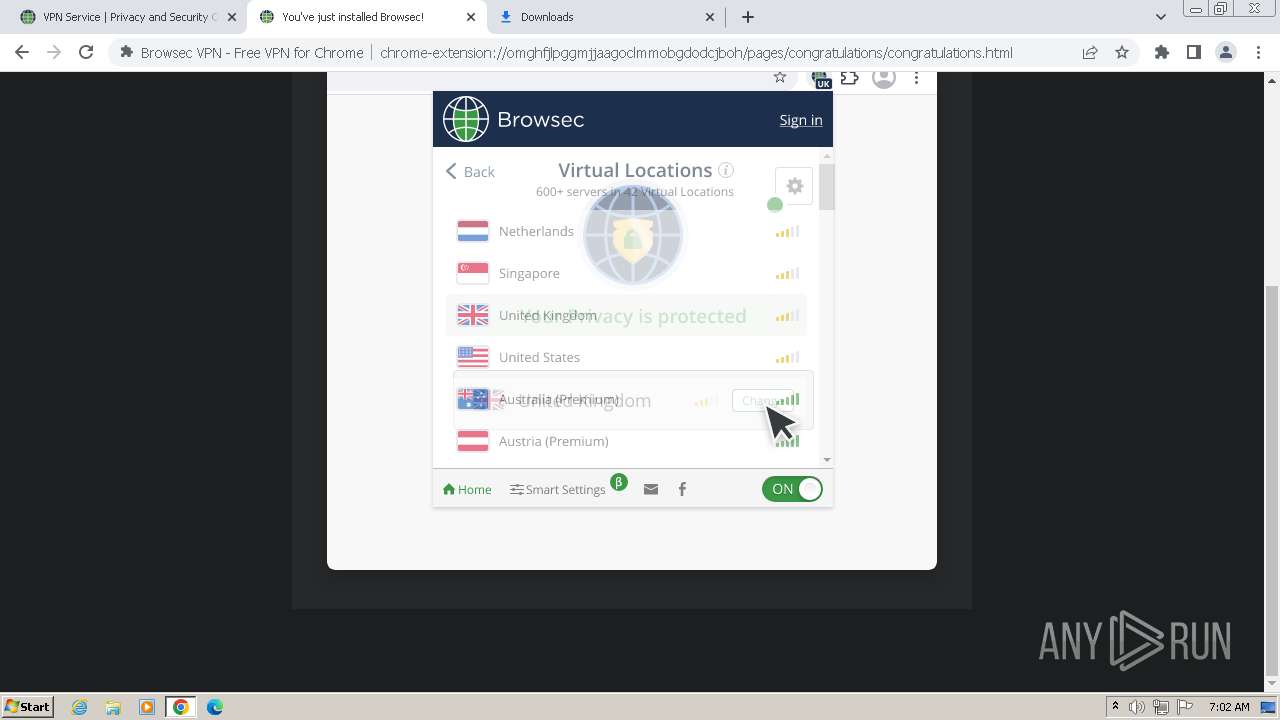
Task: Click the volume icon in the system tray
Action: tap(1137, 707)
